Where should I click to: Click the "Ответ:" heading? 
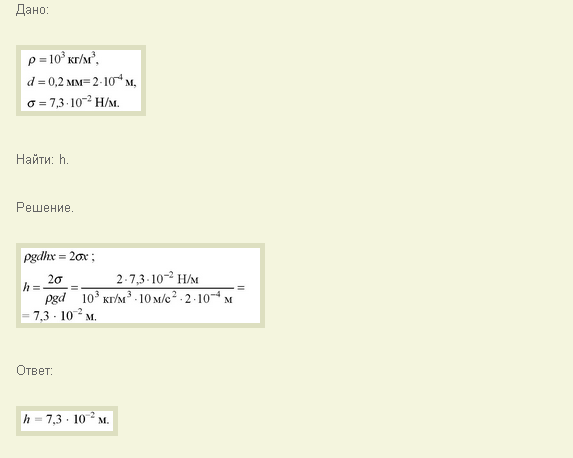[x=34, y=371]
